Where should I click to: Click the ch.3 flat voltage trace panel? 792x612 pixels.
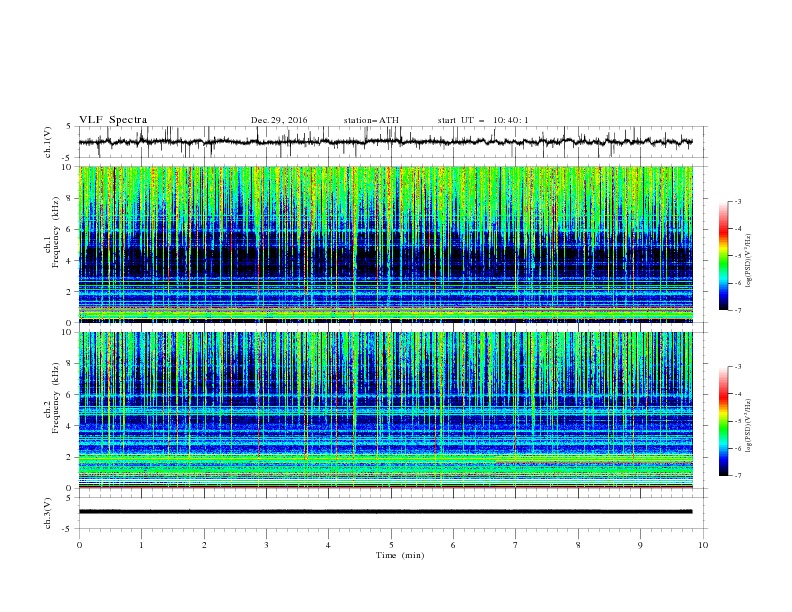(392, 513)
